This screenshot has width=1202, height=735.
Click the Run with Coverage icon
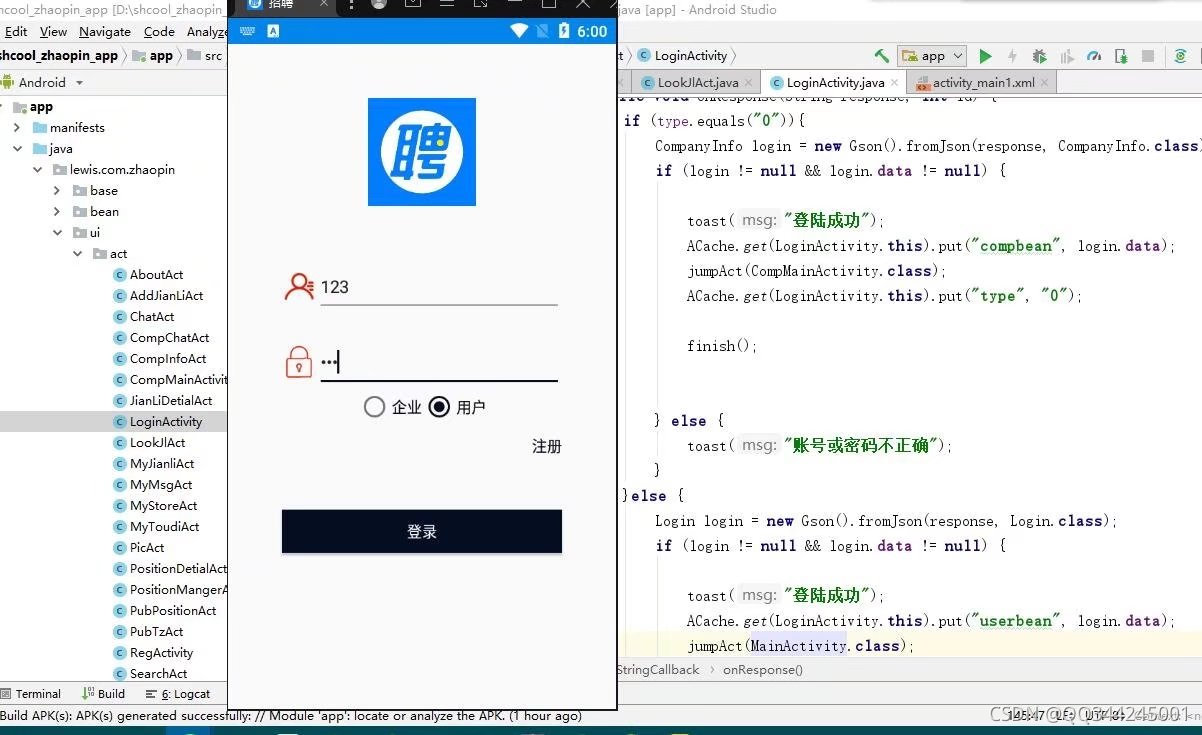point(1067,56)
